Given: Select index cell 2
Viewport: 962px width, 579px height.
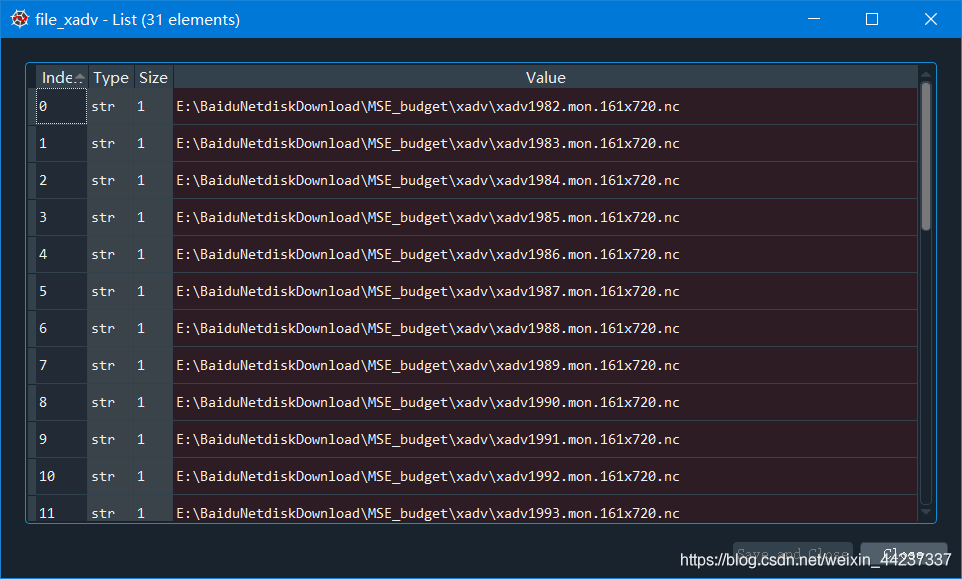Looking at the screenshot, I should (x=61, y=180).
